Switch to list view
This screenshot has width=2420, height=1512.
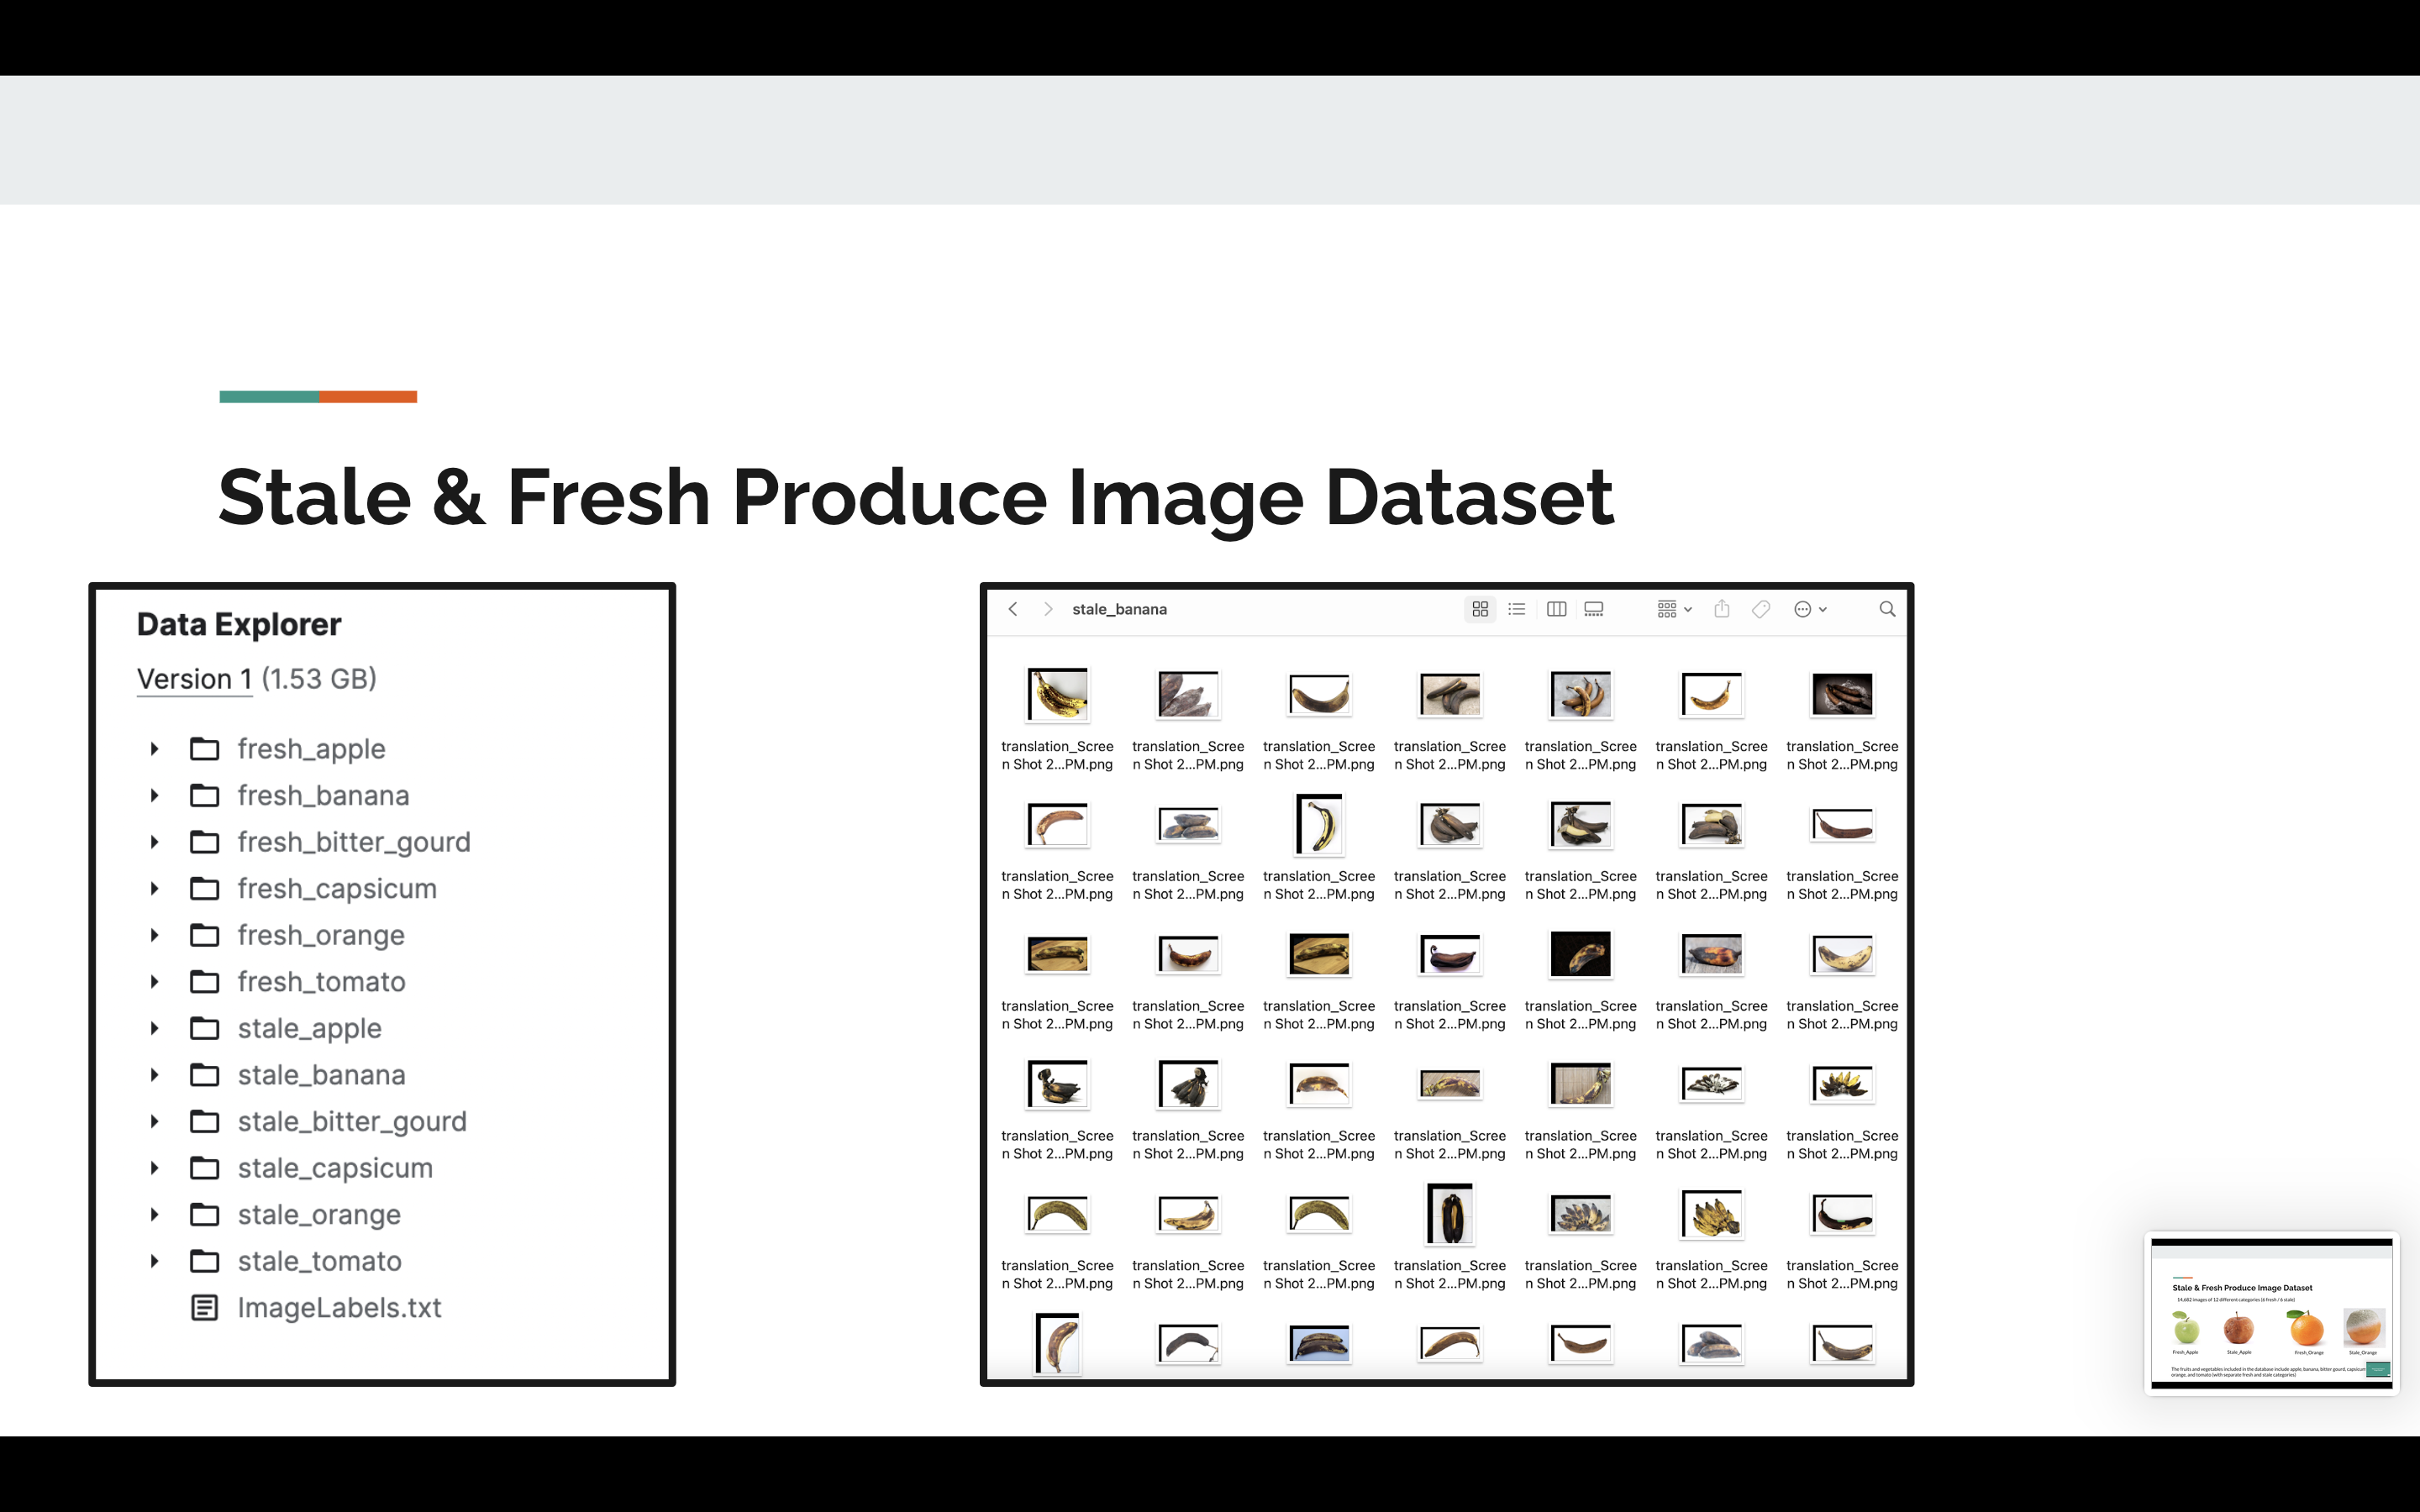point(1517,609)
